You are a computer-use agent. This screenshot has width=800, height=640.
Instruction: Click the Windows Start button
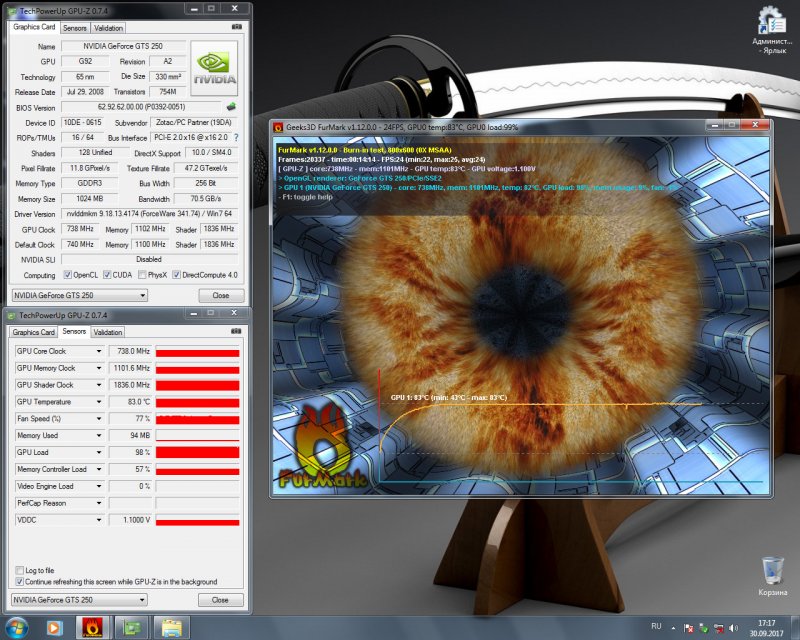pyautogui.click(x=19, y=628)
